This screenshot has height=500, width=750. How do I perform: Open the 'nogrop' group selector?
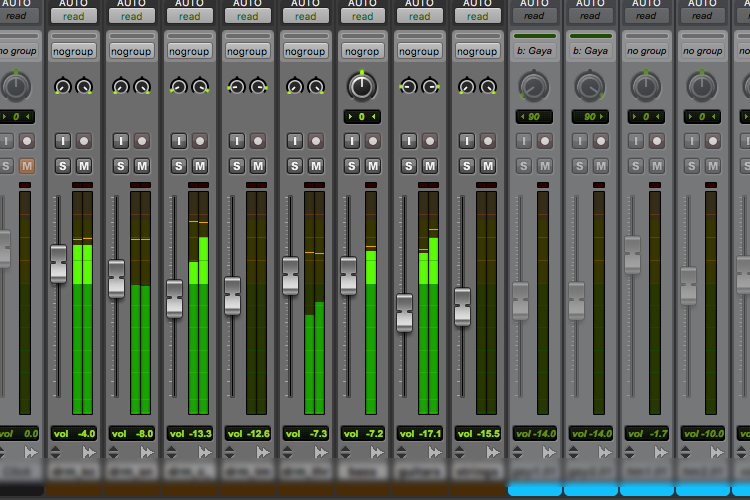pos(362,51)
